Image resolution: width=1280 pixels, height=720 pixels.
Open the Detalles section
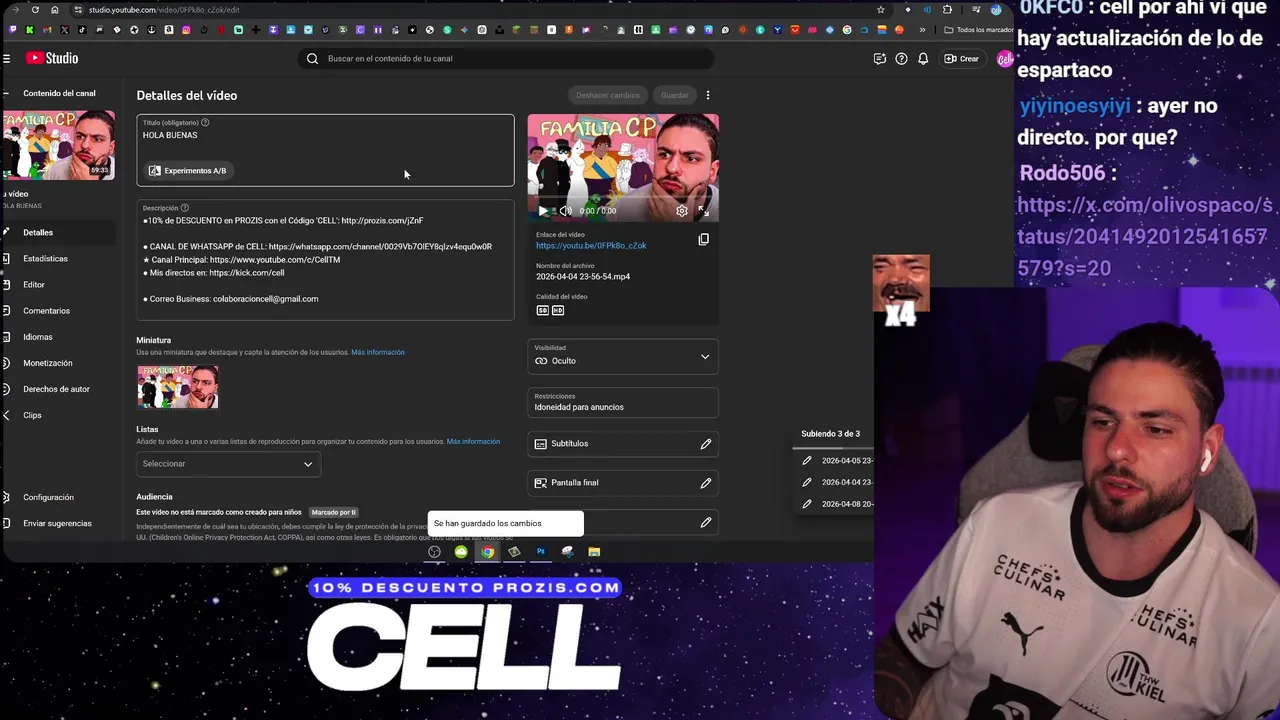click(58, 232)
